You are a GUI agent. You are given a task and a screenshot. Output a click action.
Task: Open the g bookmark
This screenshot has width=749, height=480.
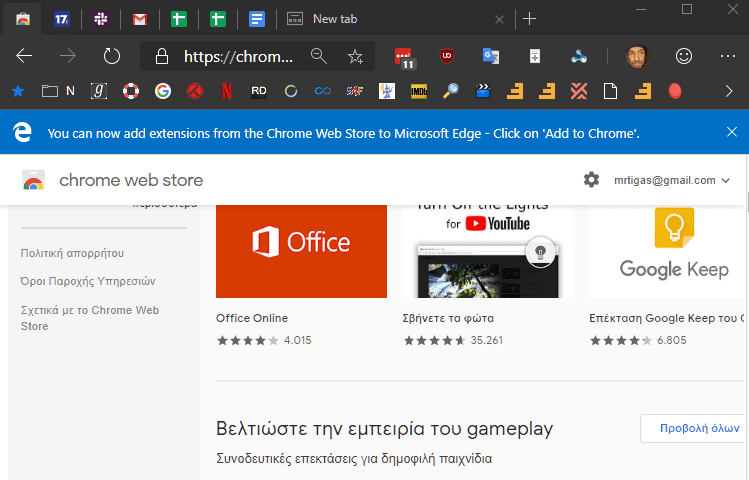point(99,91)
